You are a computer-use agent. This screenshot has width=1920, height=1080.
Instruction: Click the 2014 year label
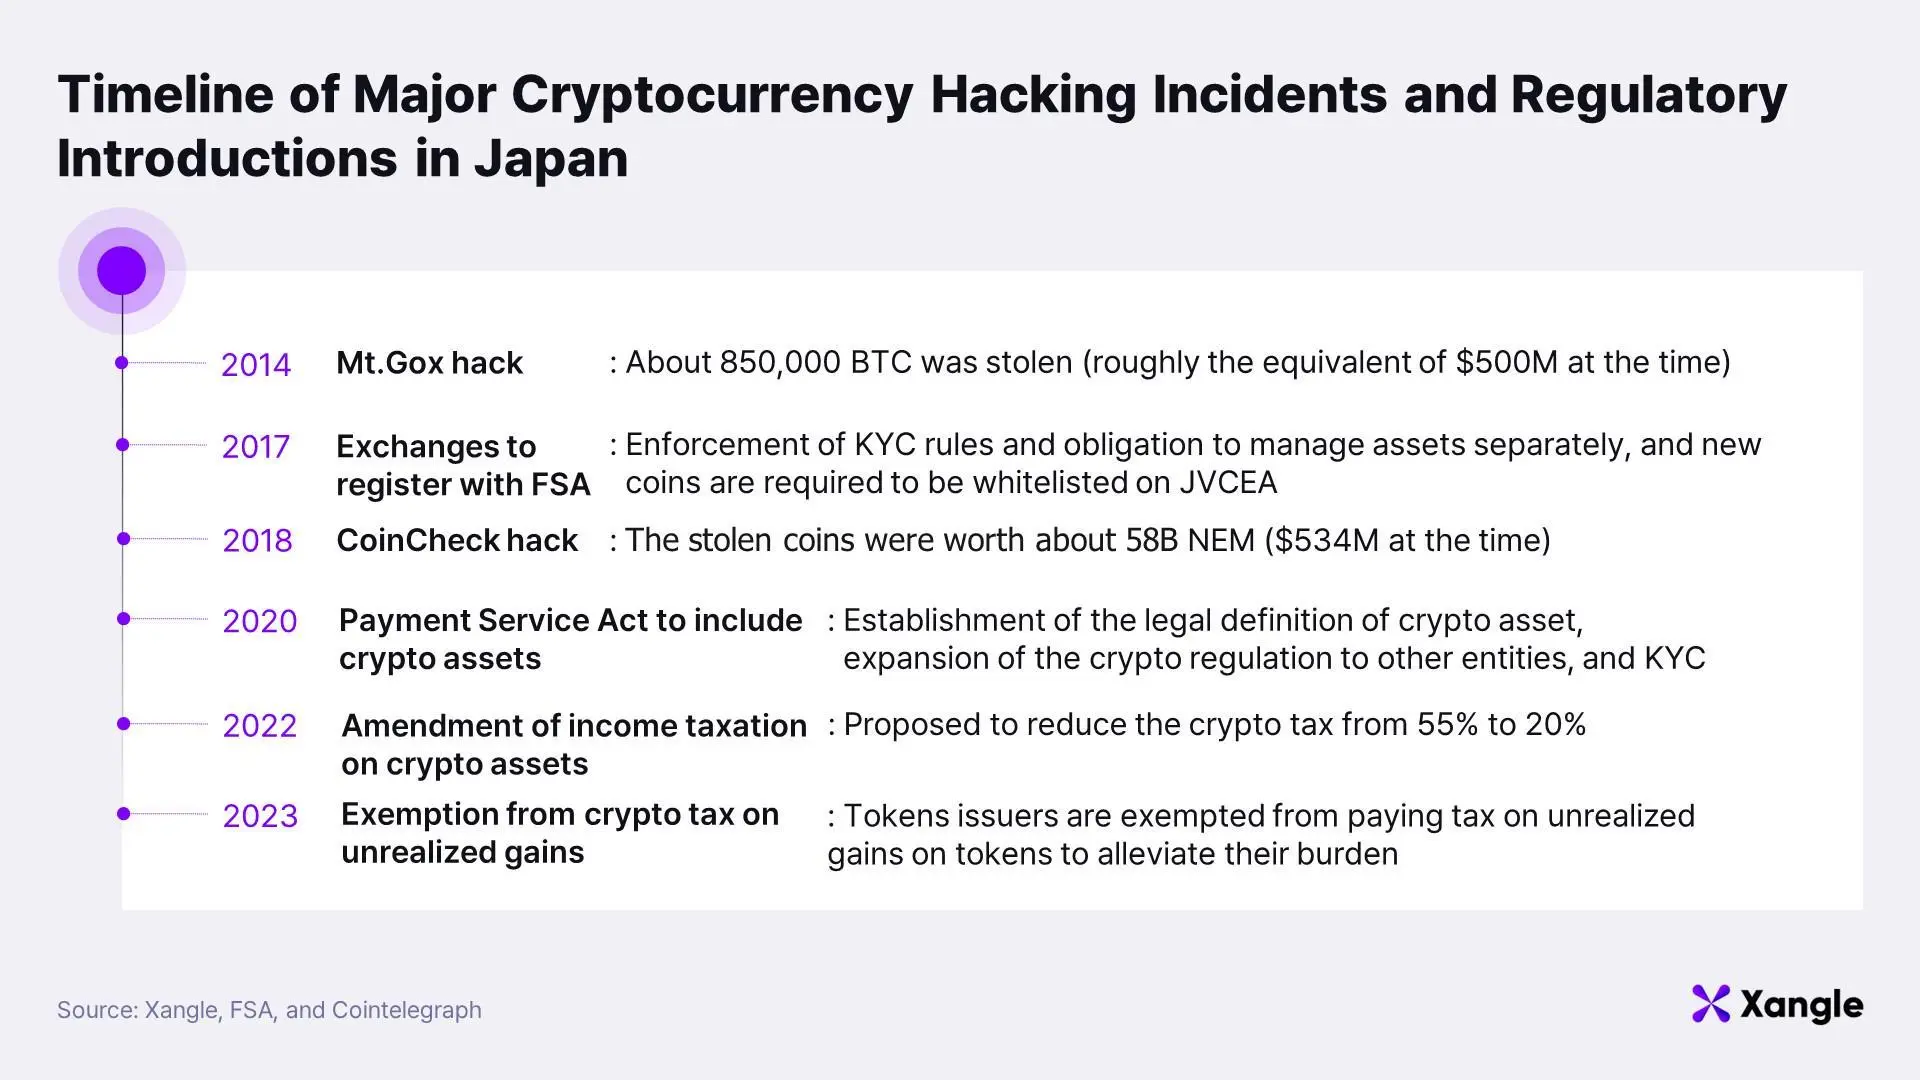[x=256, y=365]
